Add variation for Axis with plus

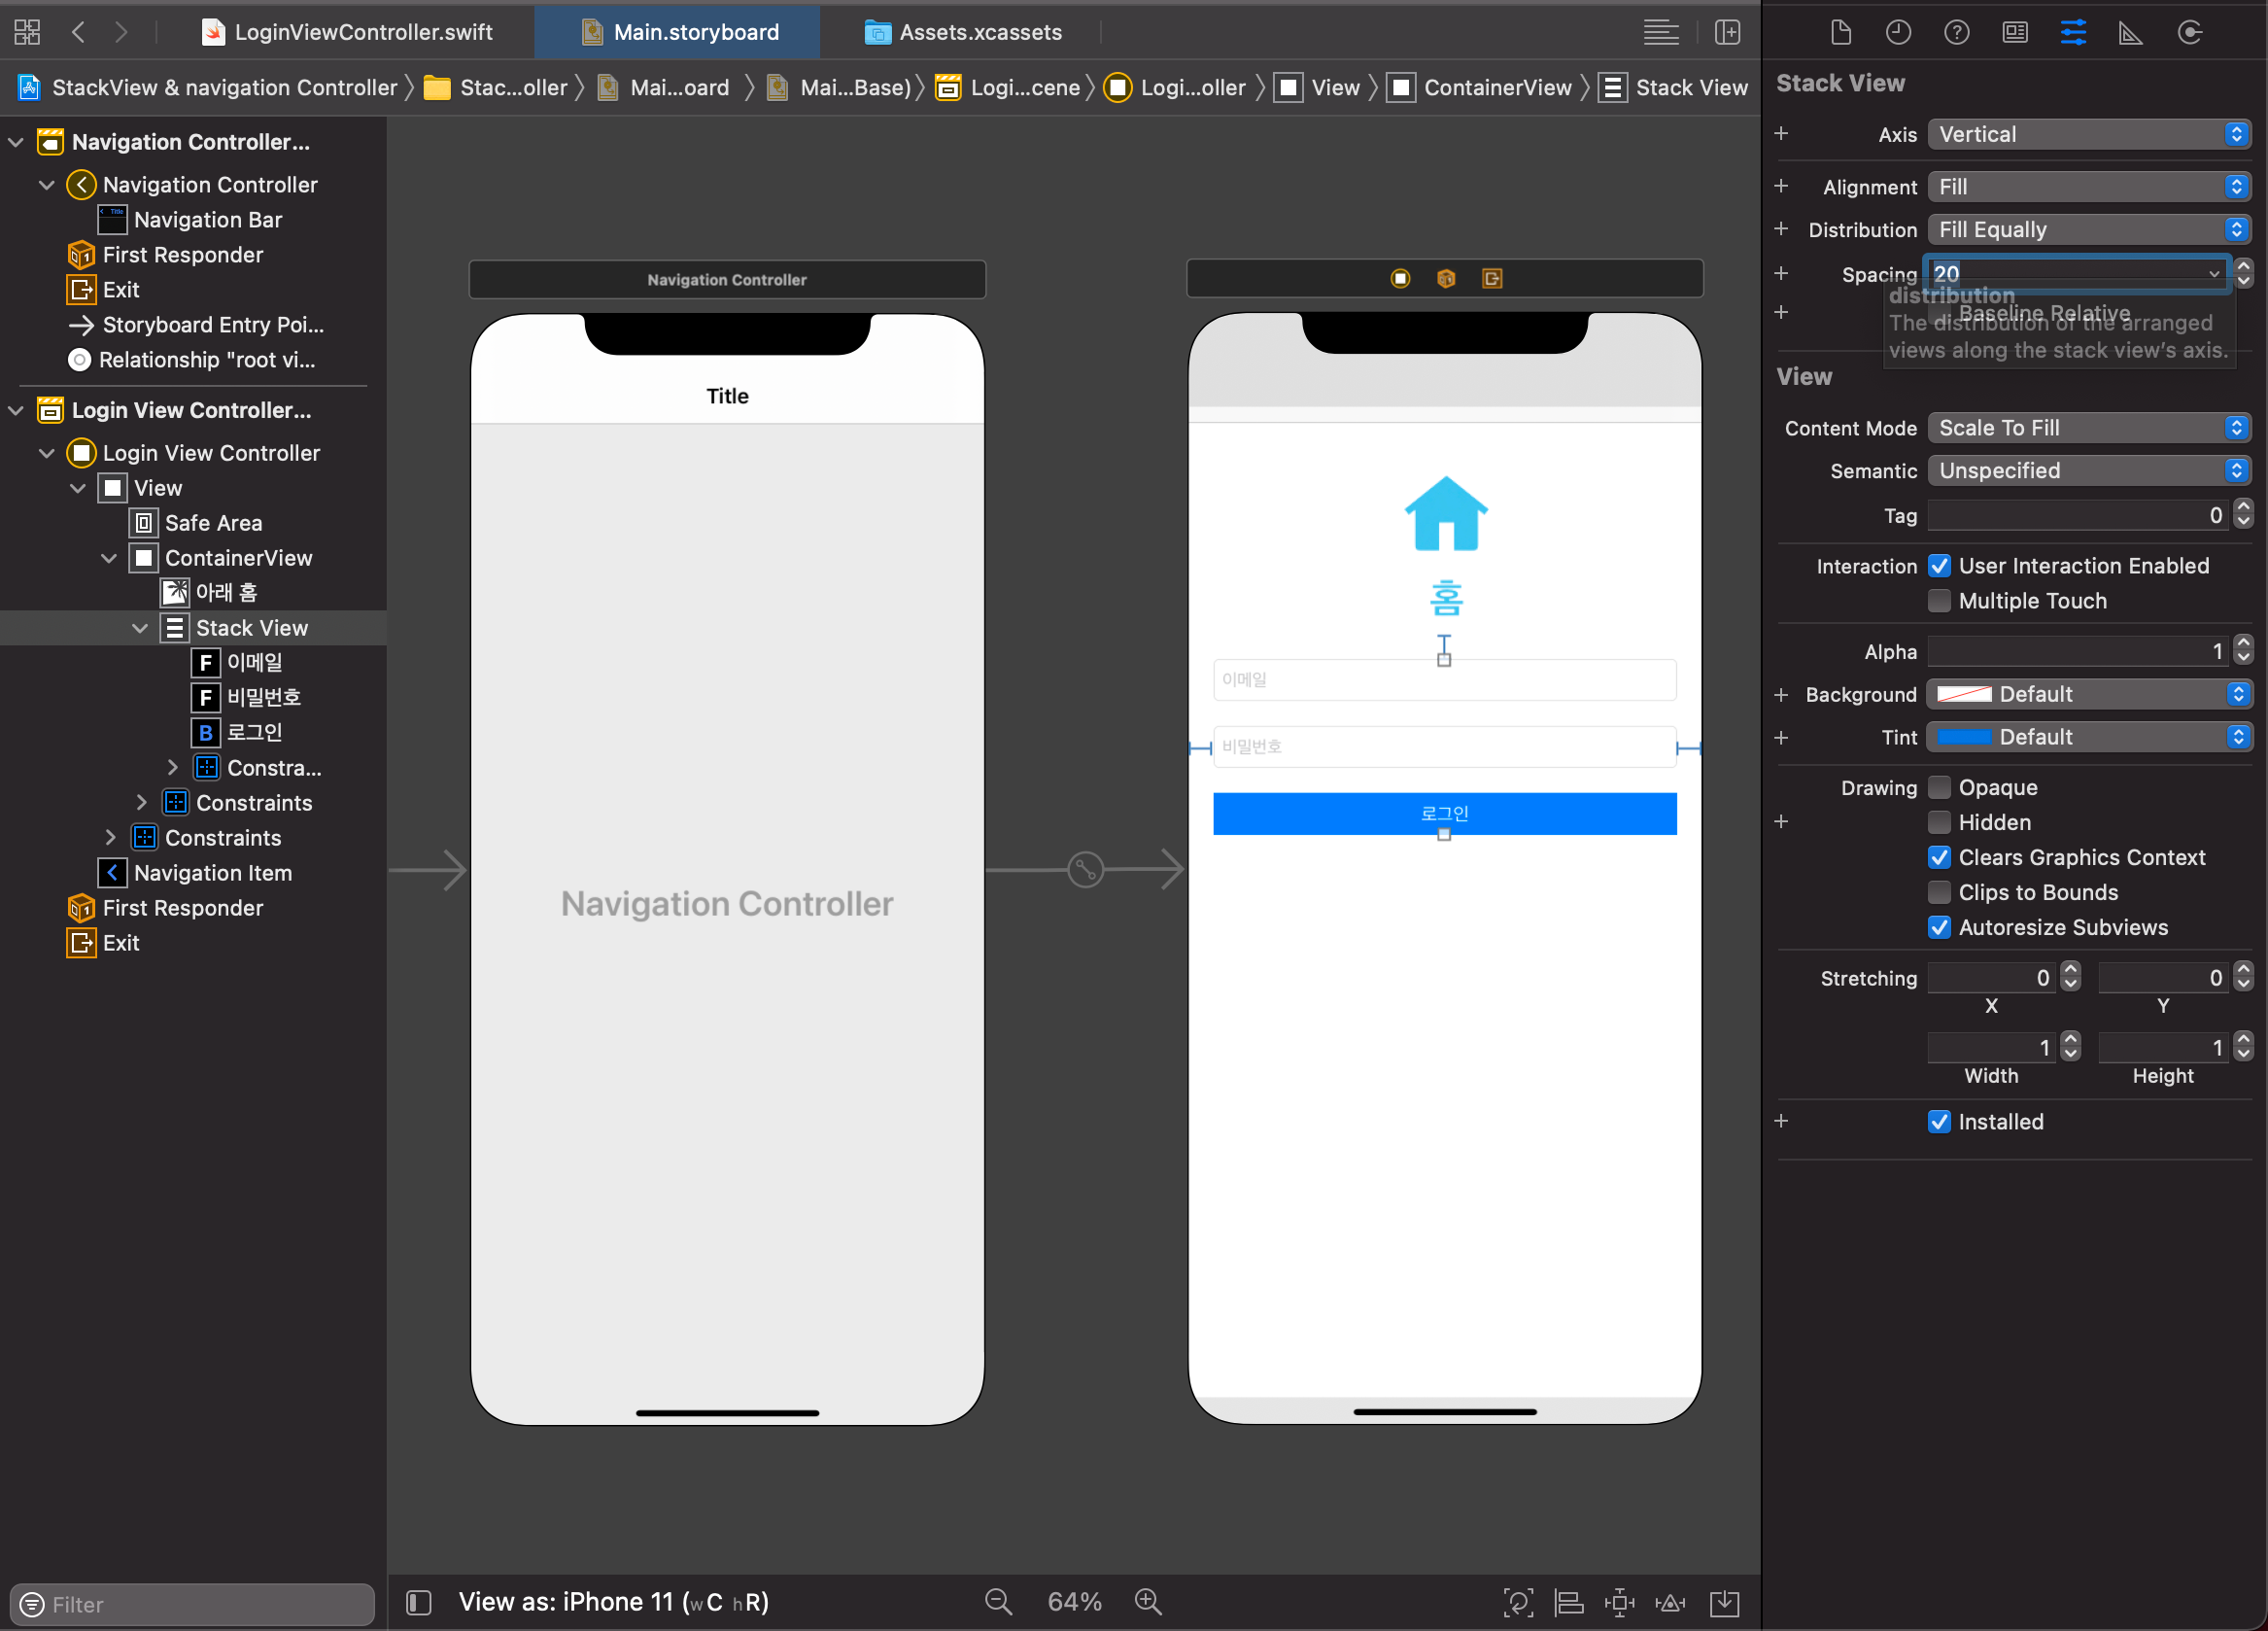pyautogui.click(x=1781, y=134)
